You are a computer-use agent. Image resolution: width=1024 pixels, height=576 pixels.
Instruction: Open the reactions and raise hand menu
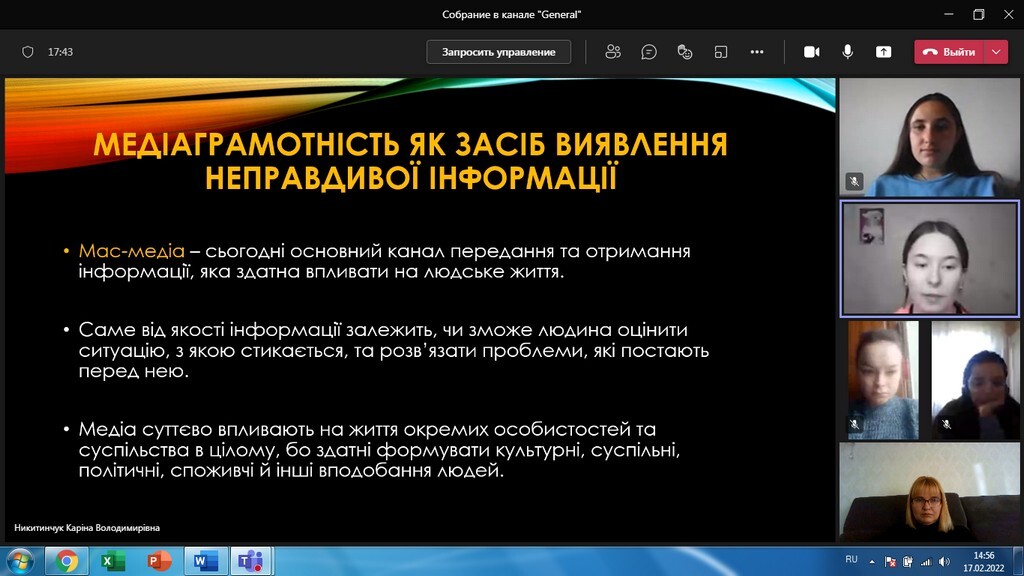685,52
